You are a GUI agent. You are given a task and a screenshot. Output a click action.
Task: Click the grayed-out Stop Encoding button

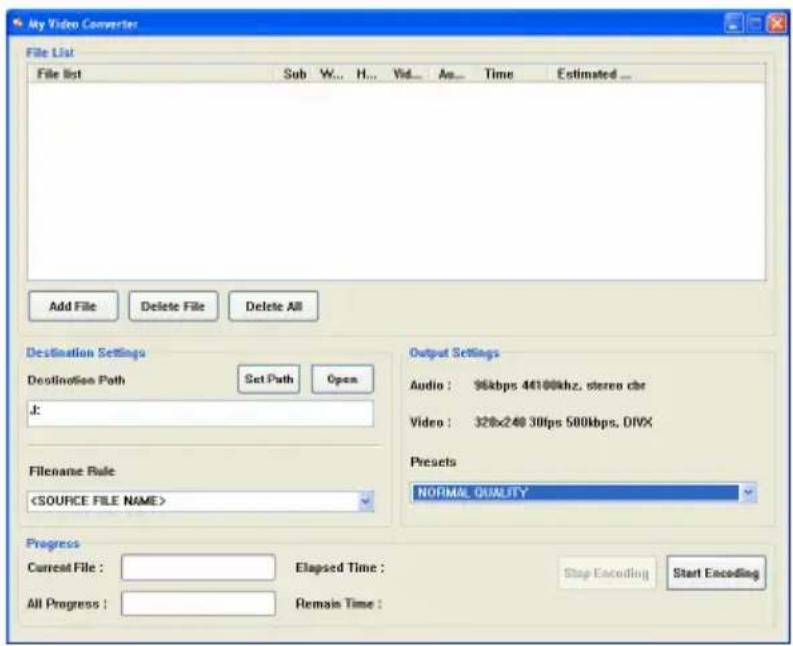606,573
